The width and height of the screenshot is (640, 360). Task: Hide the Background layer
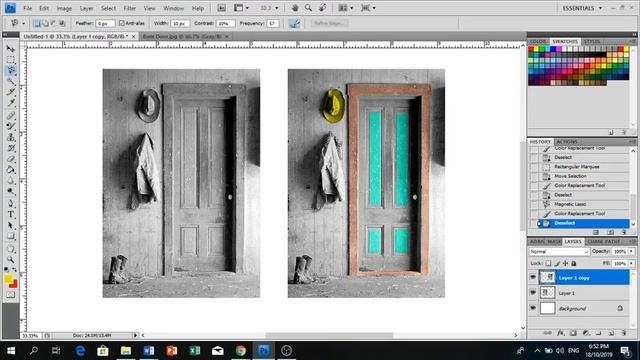coord(533,308)
